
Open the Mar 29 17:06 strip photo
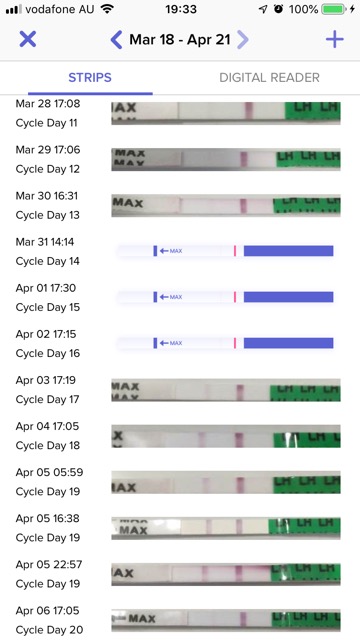point(226,159)
